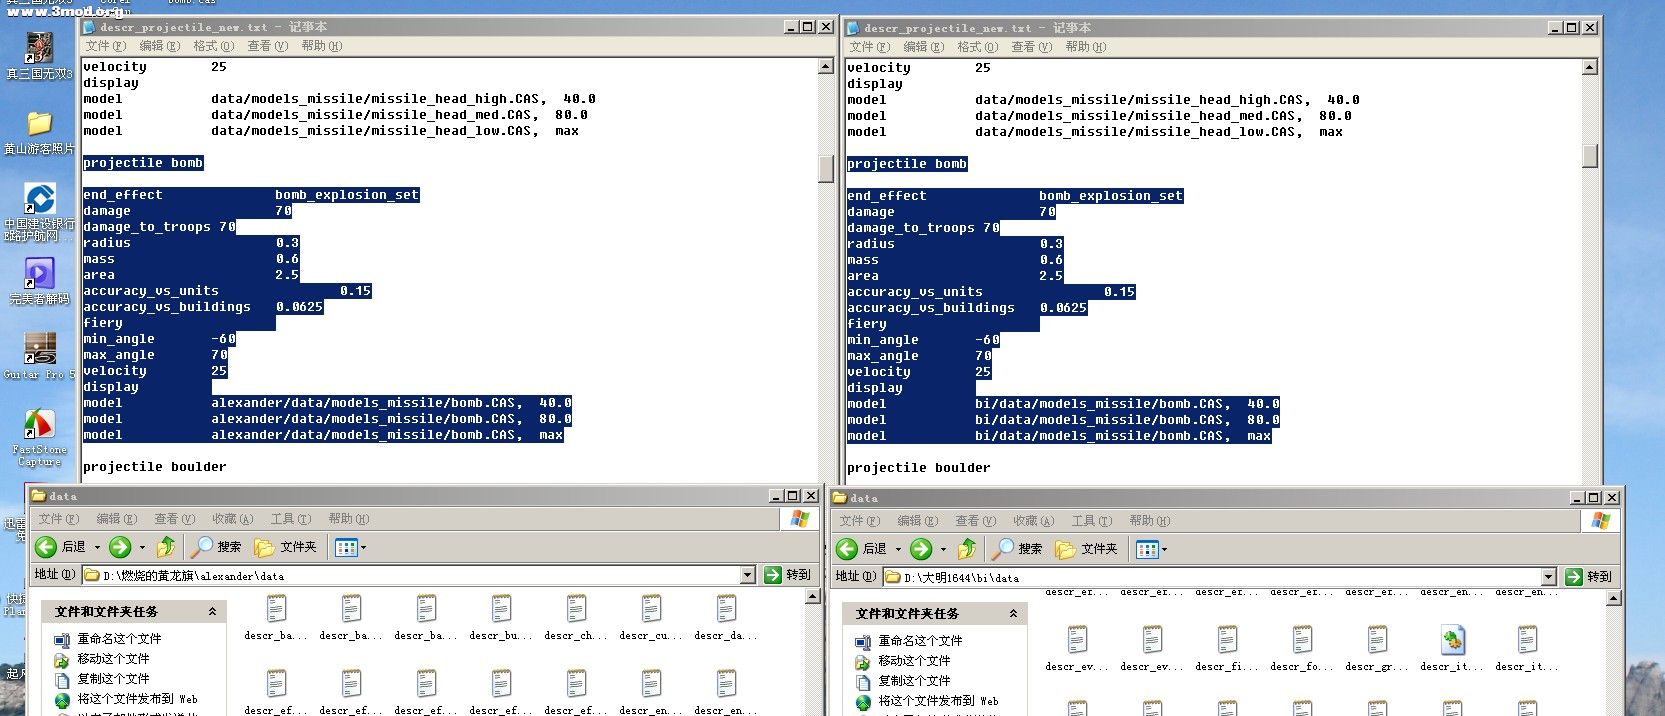The height and width of the screenshot is (716, 1665).
Task: Collapse the 文件和文件夹任务 panel in the bi\data window
Action: point(1013,613)
